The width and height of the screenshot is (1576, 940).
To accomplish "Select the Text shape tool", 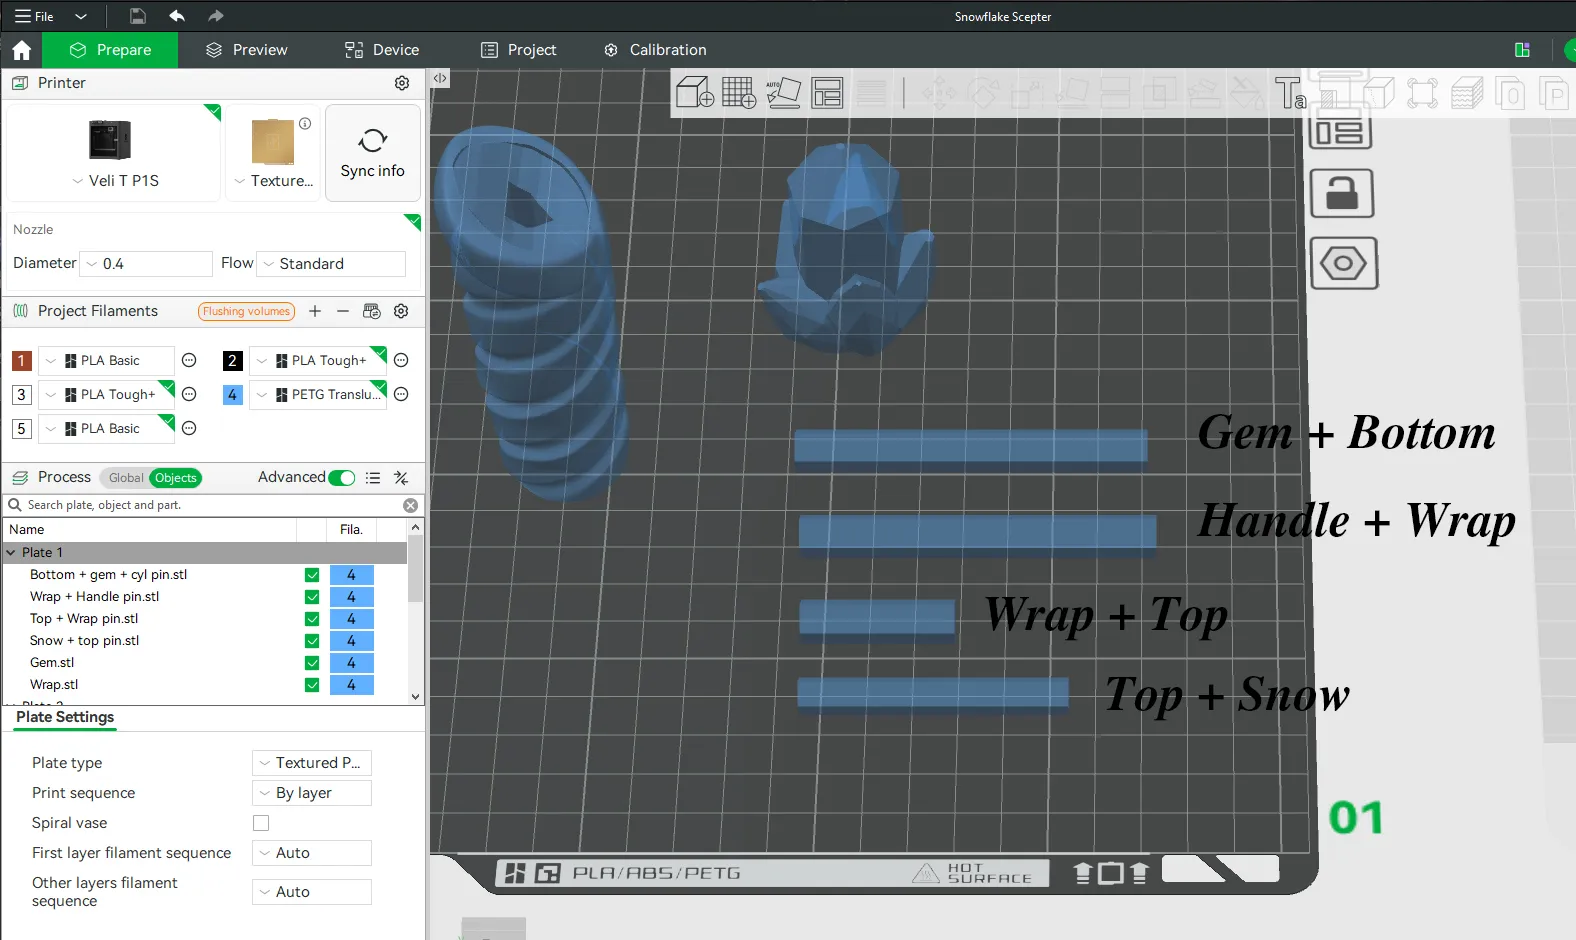I will [1290, 93].
